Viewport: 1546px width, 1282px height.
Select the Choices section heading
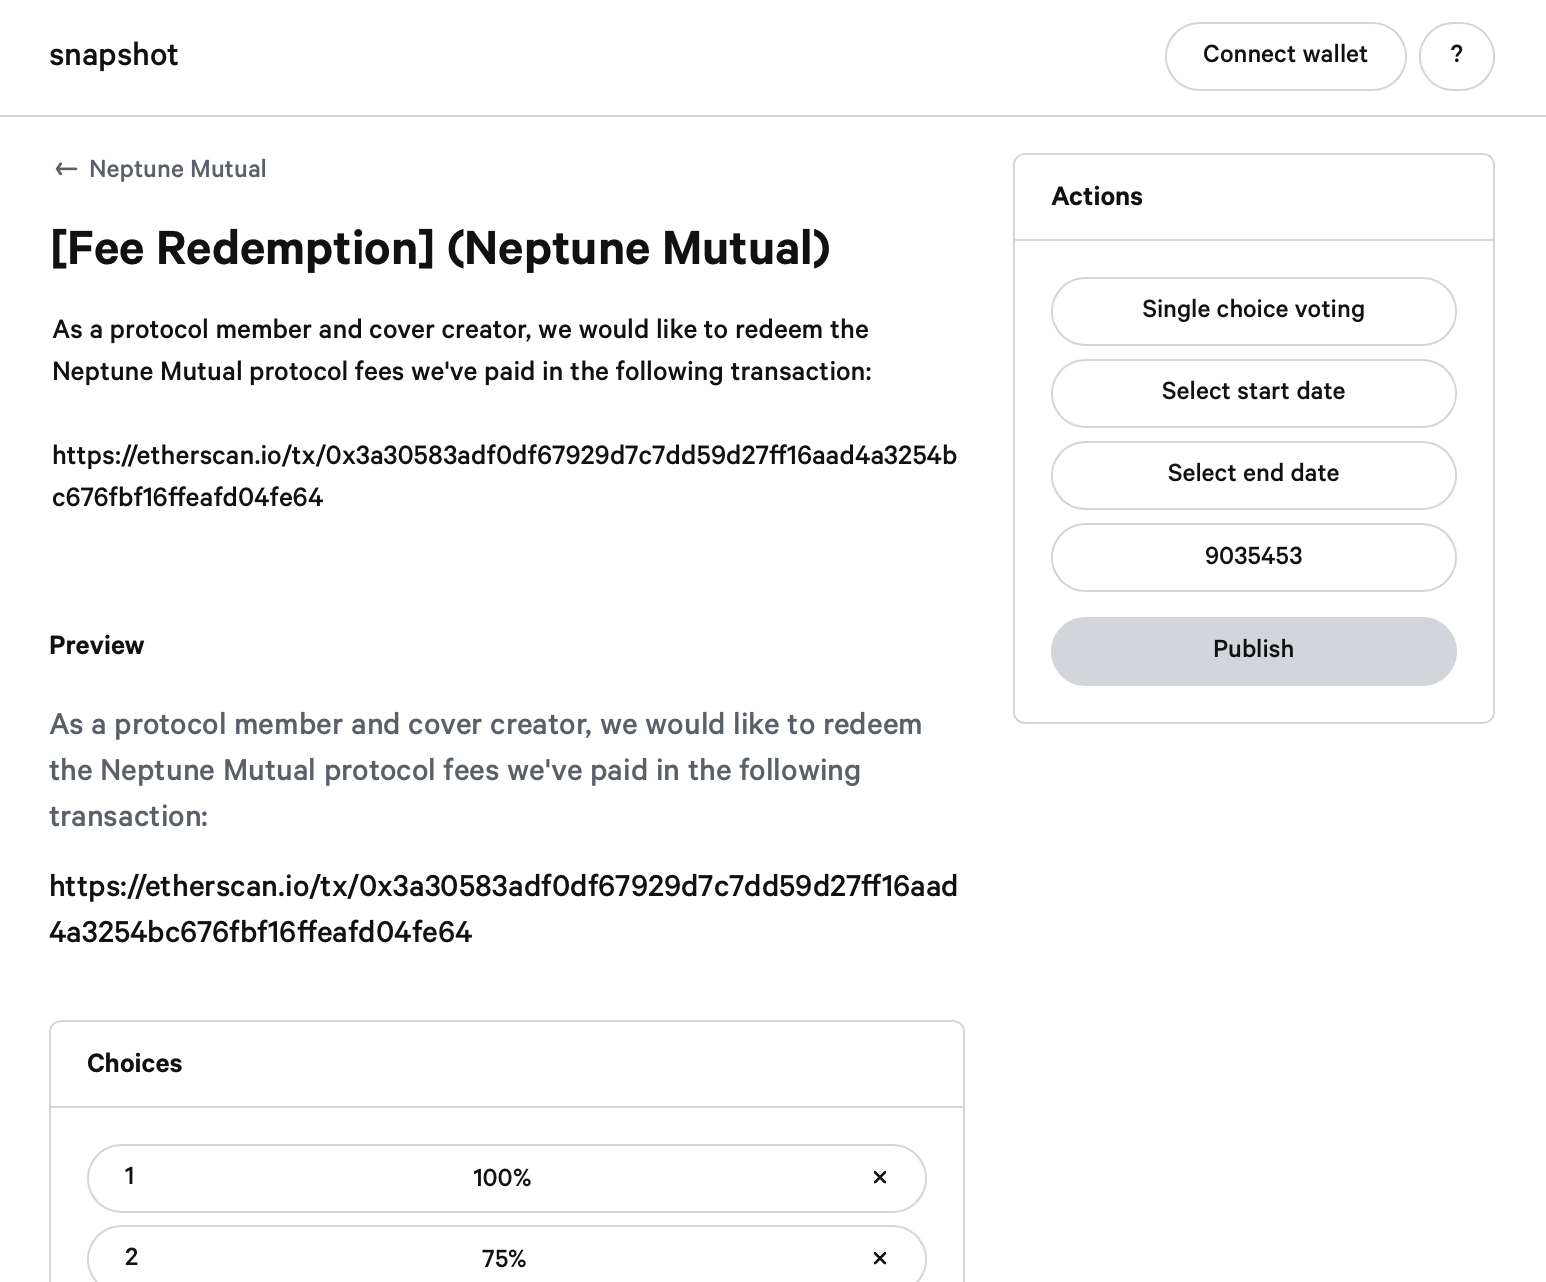134,1064
